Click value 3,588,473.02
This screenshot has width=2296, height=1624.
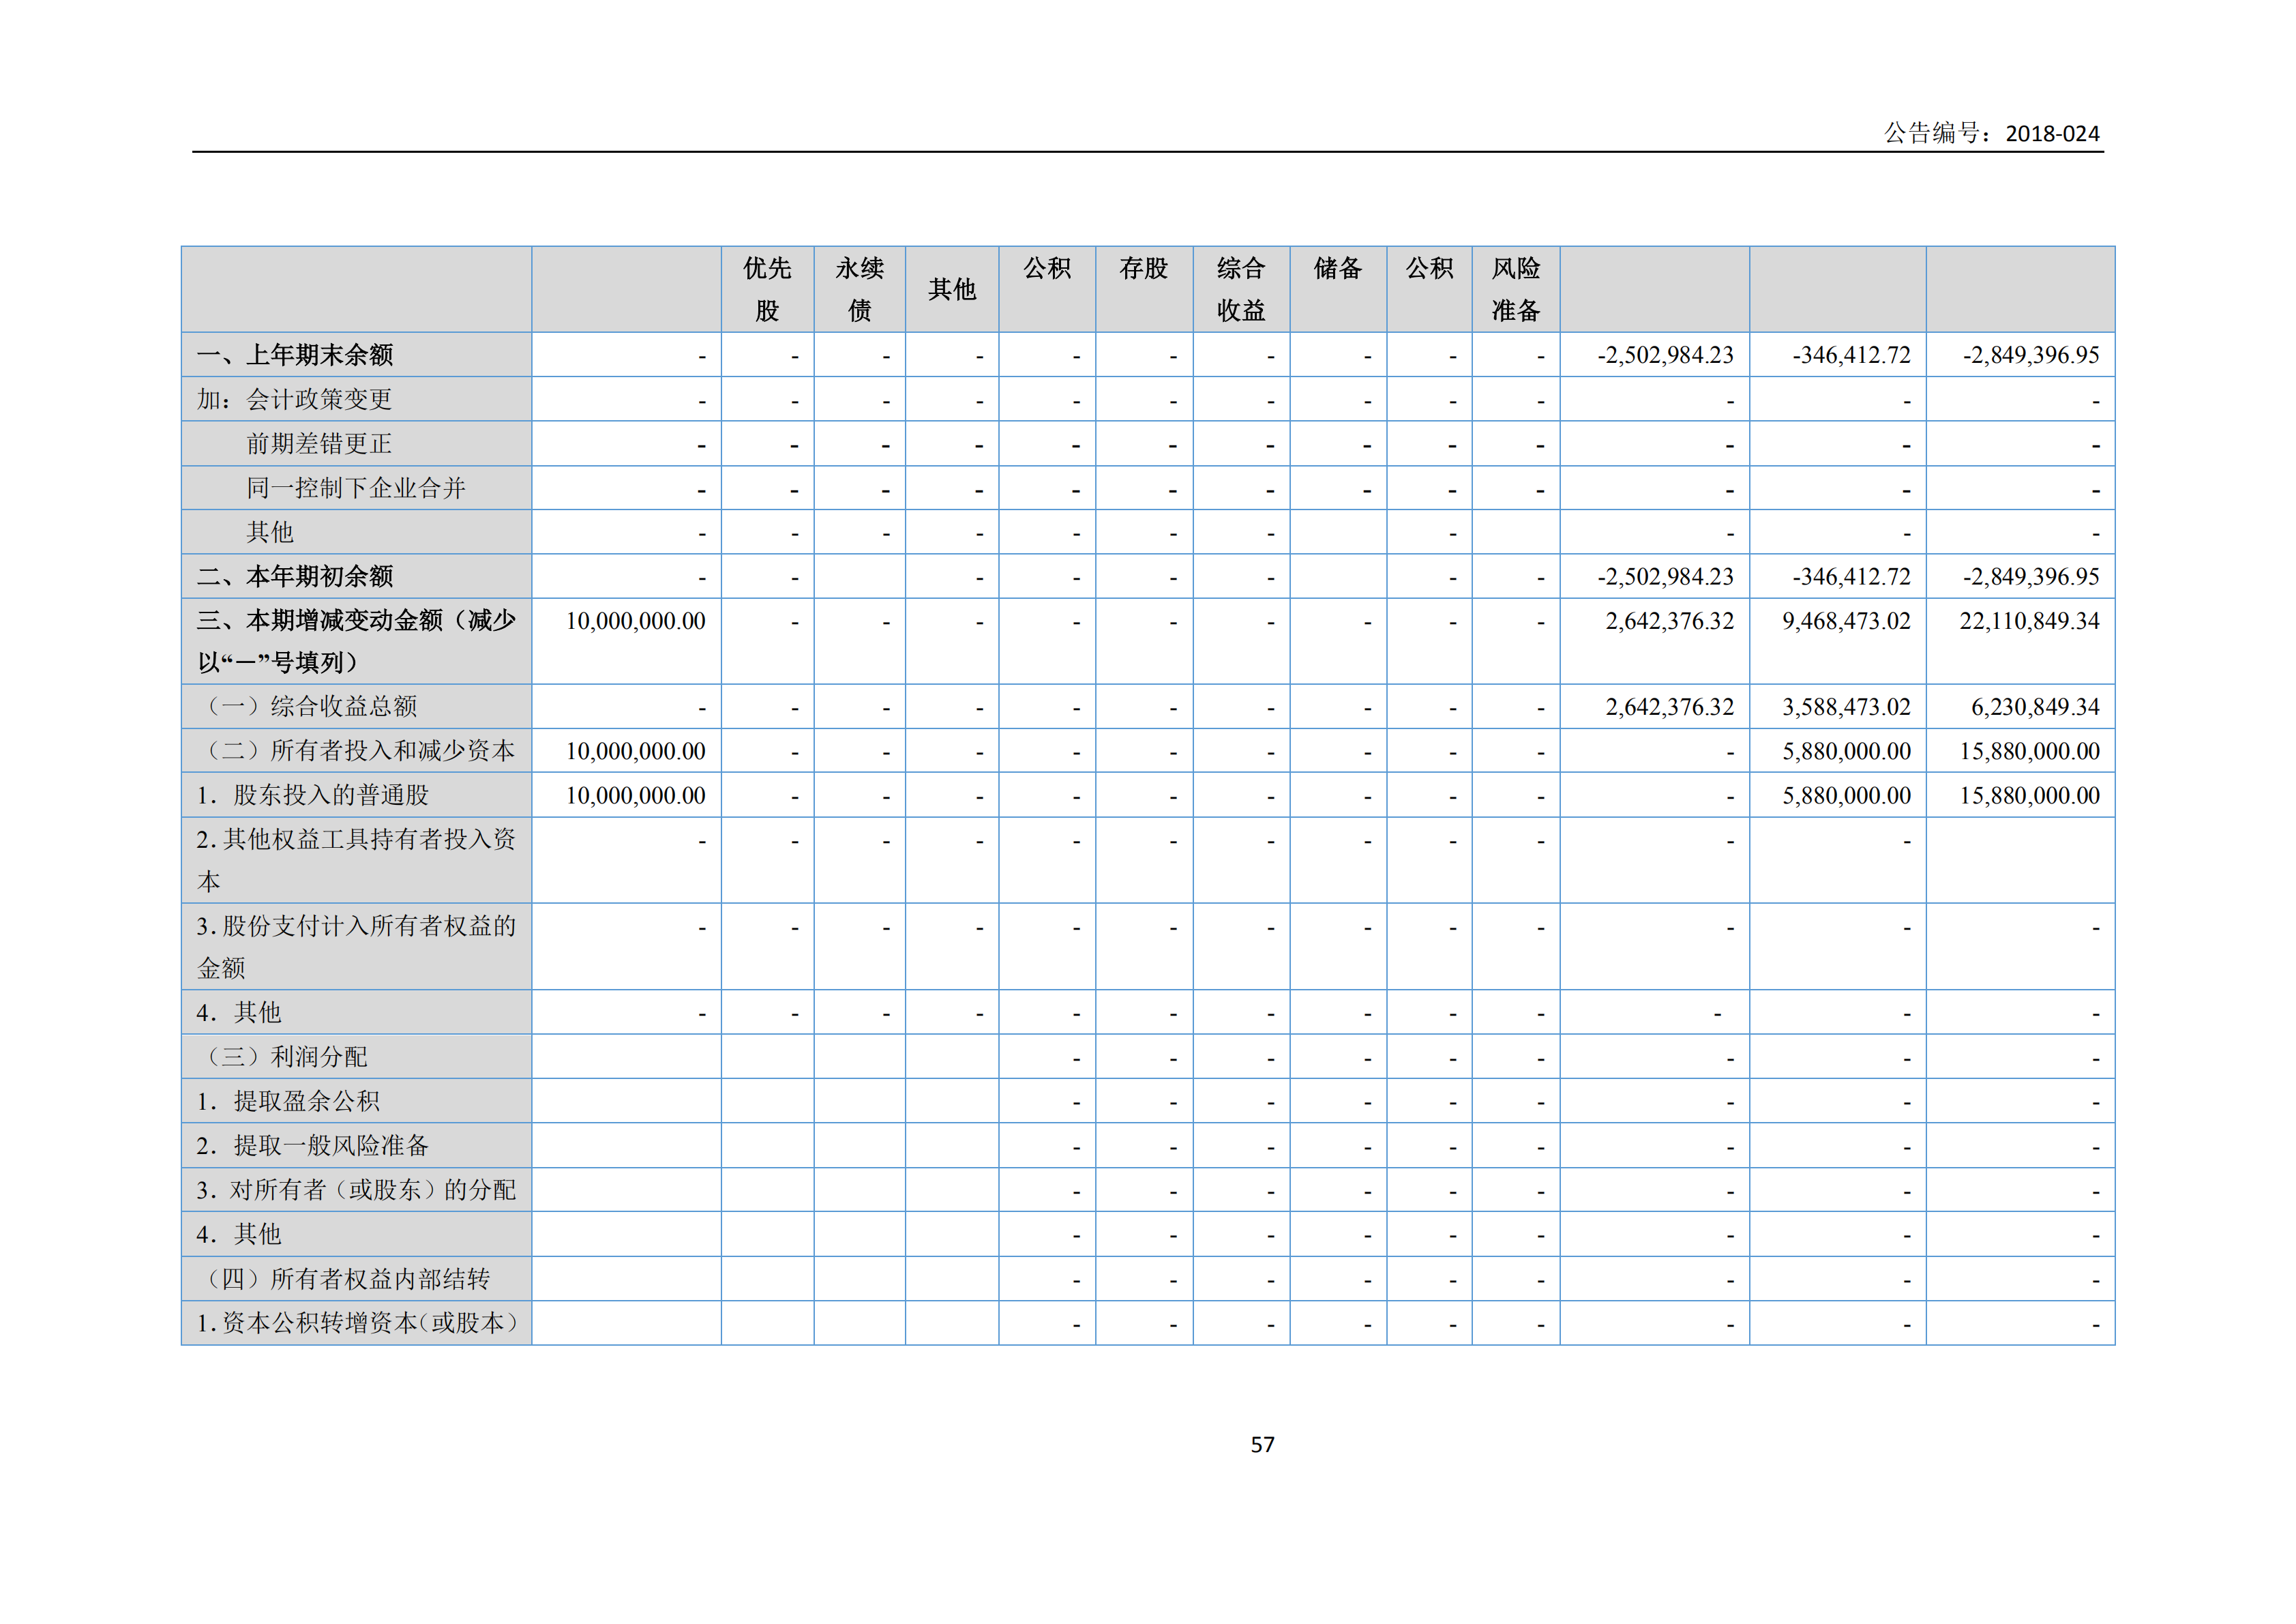pos(1846,707)
